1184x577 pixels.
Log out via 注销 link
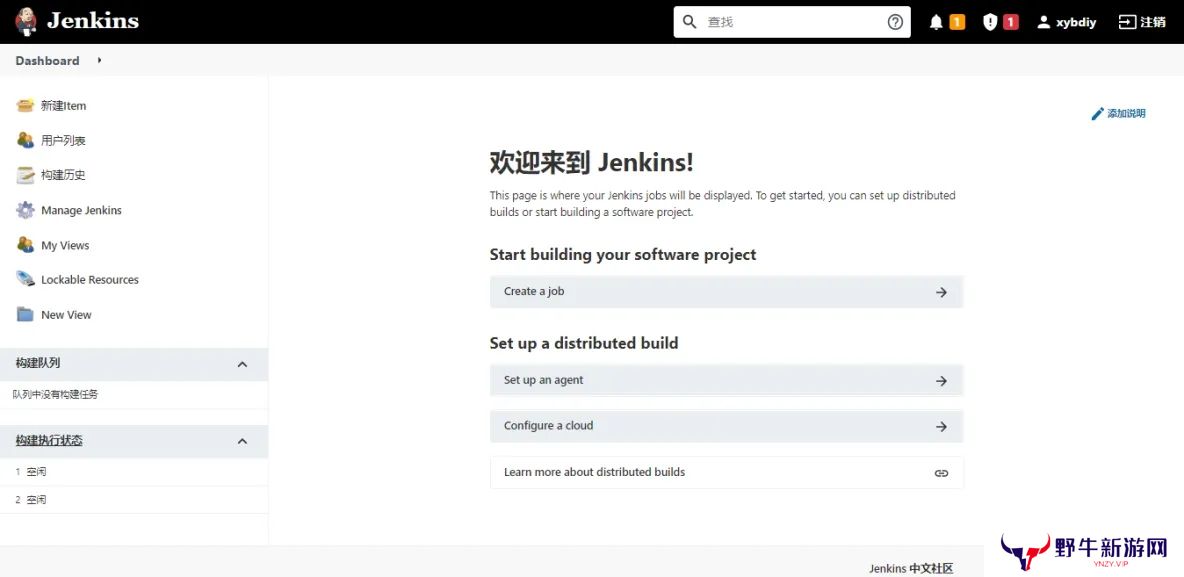1153,22
